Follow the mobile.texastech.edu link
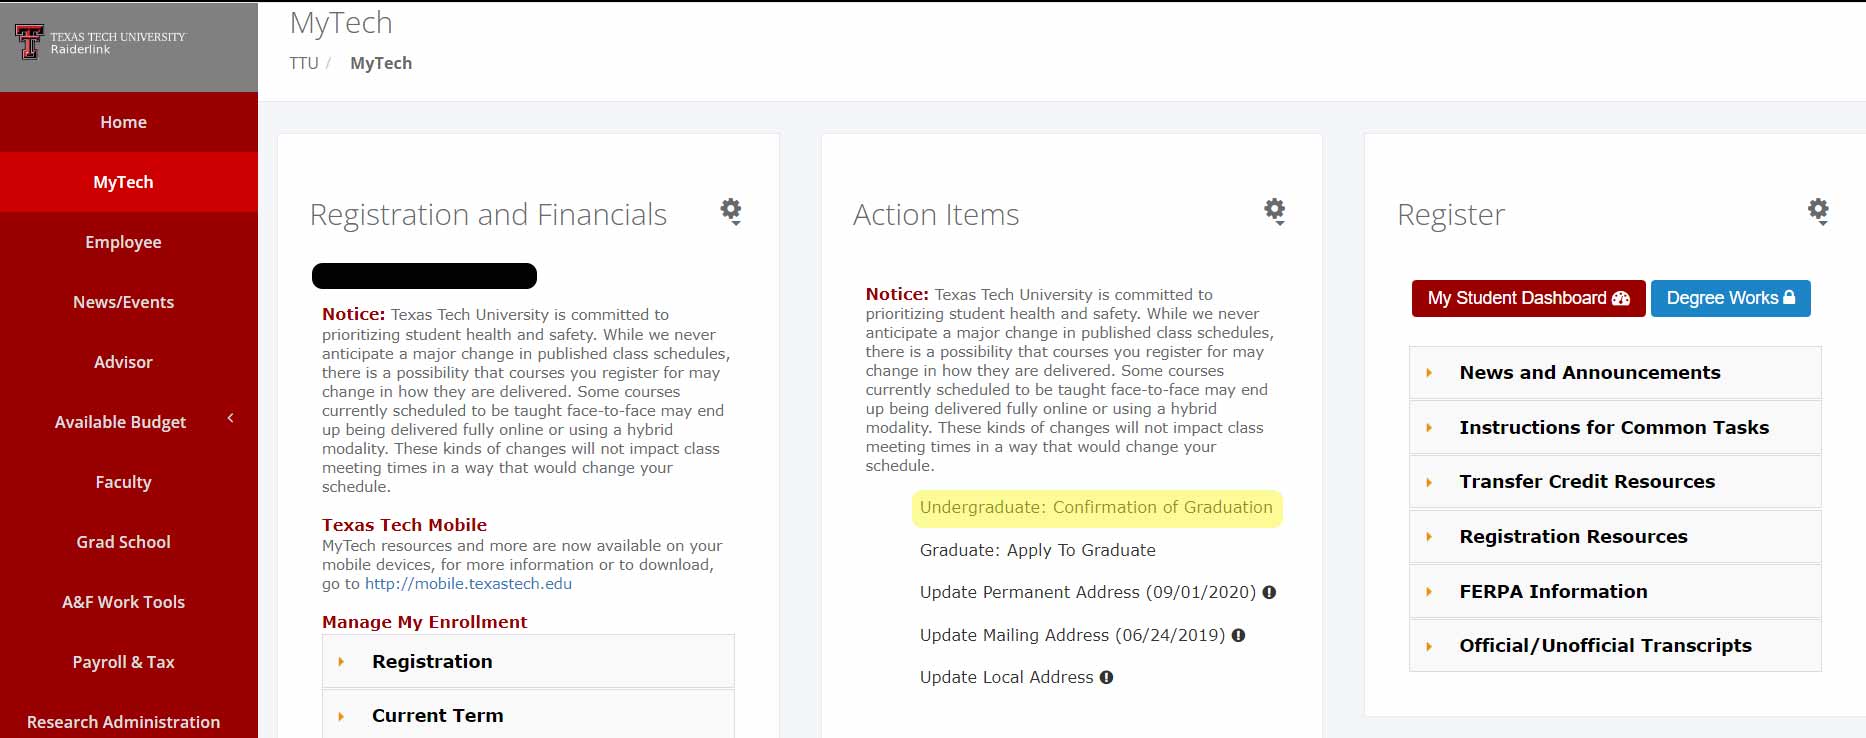This screenshot has width=1866, height=738. (468, 584)
